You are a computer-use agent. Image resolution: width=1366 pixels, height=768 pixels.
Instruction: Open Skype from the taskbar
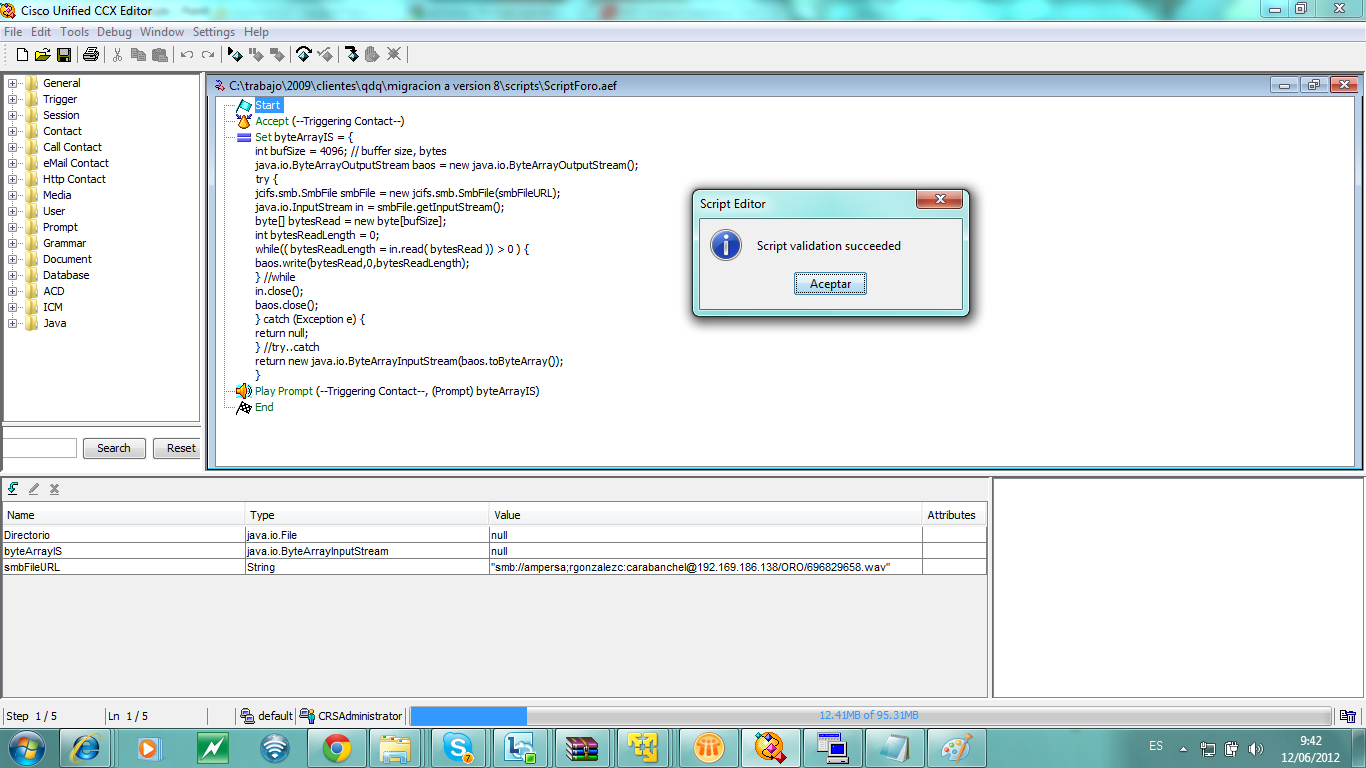point(459,748)
